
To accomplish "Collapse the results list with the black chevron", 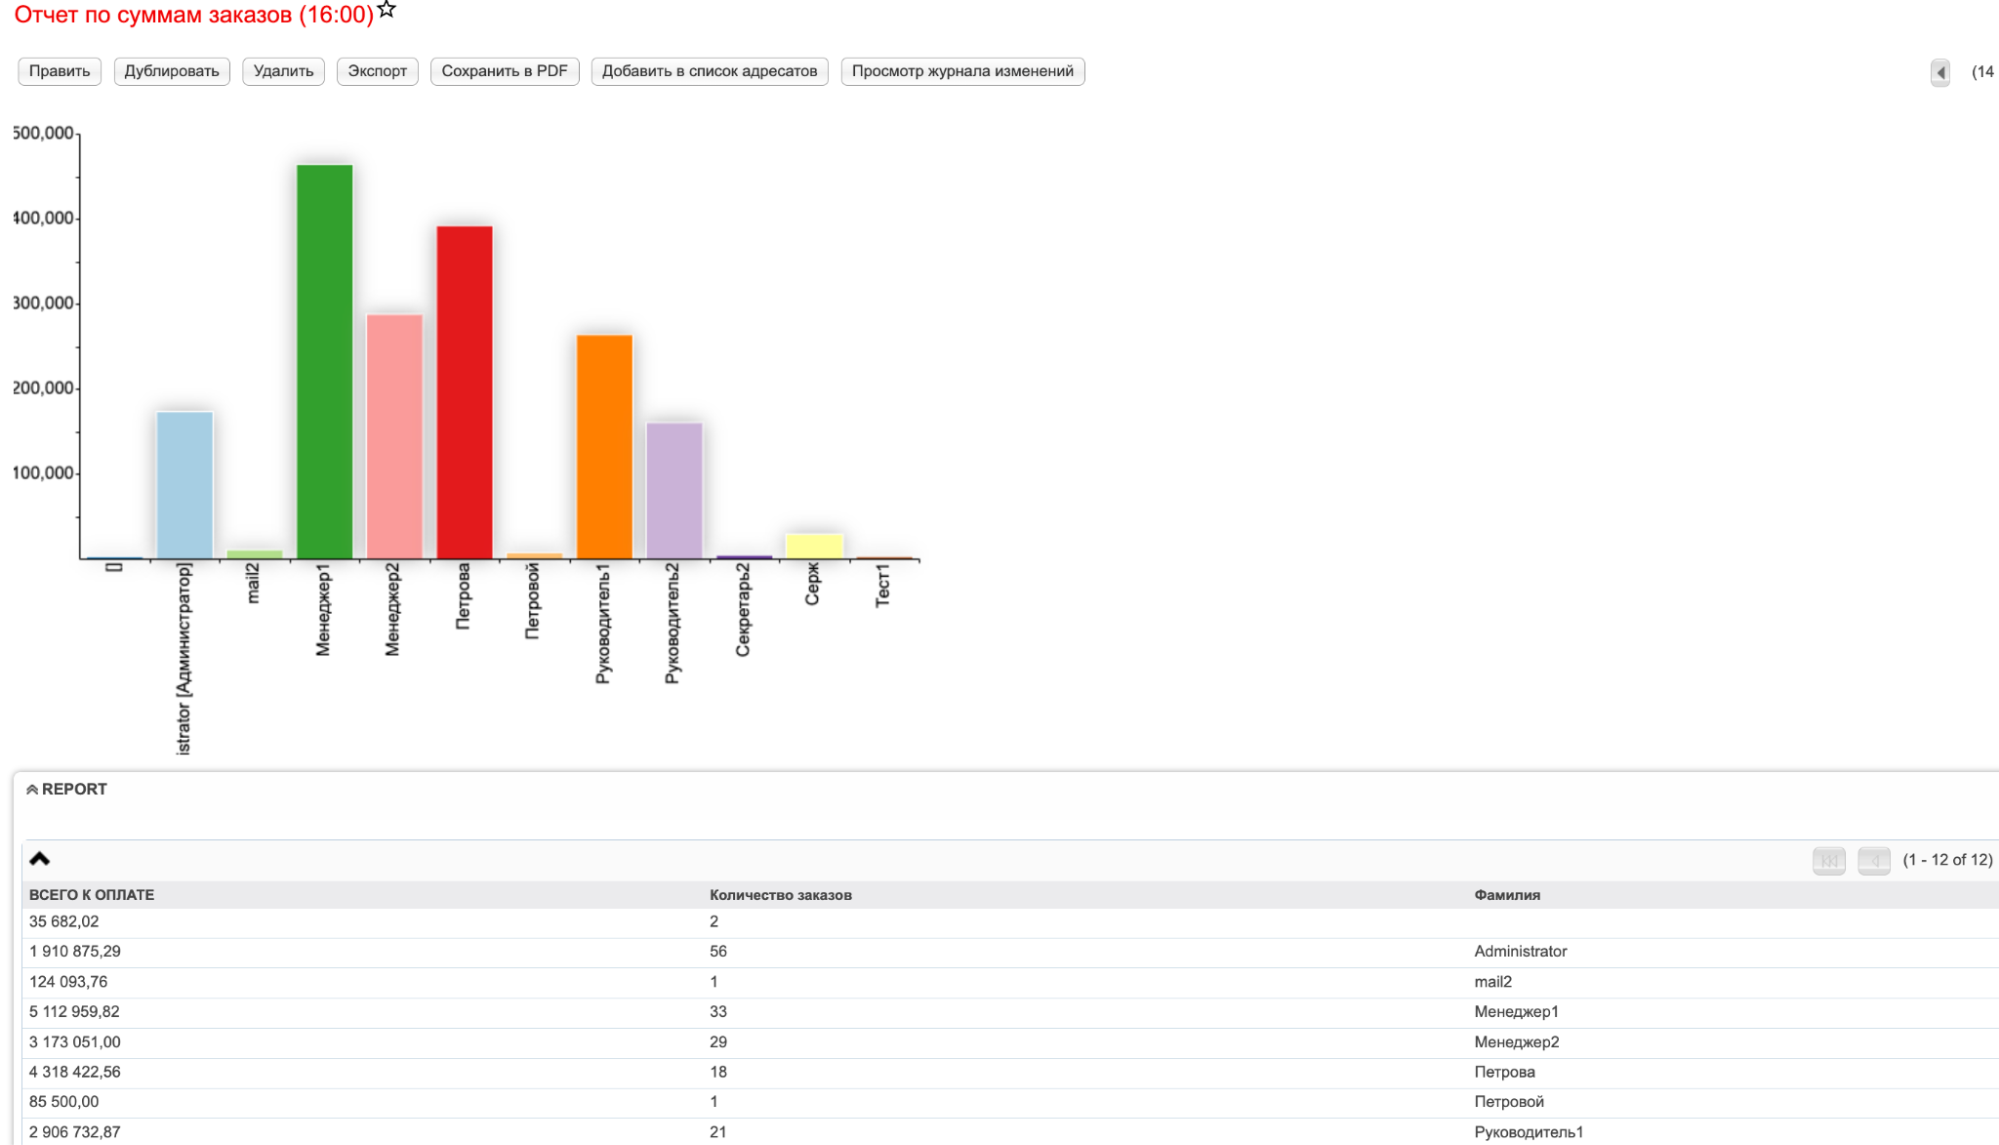I will pyautogui.click(x=40, y=859).
